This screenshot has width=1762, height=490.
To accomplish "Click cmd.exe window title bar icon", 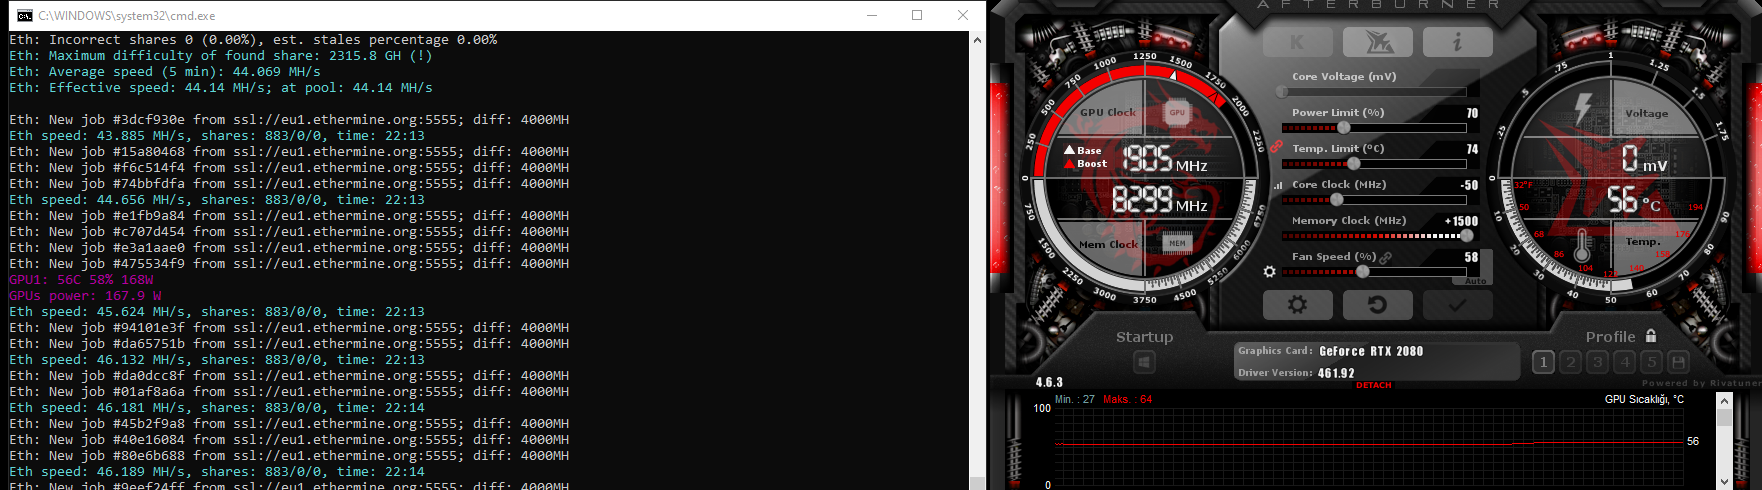I will click(x=24, y=15).
